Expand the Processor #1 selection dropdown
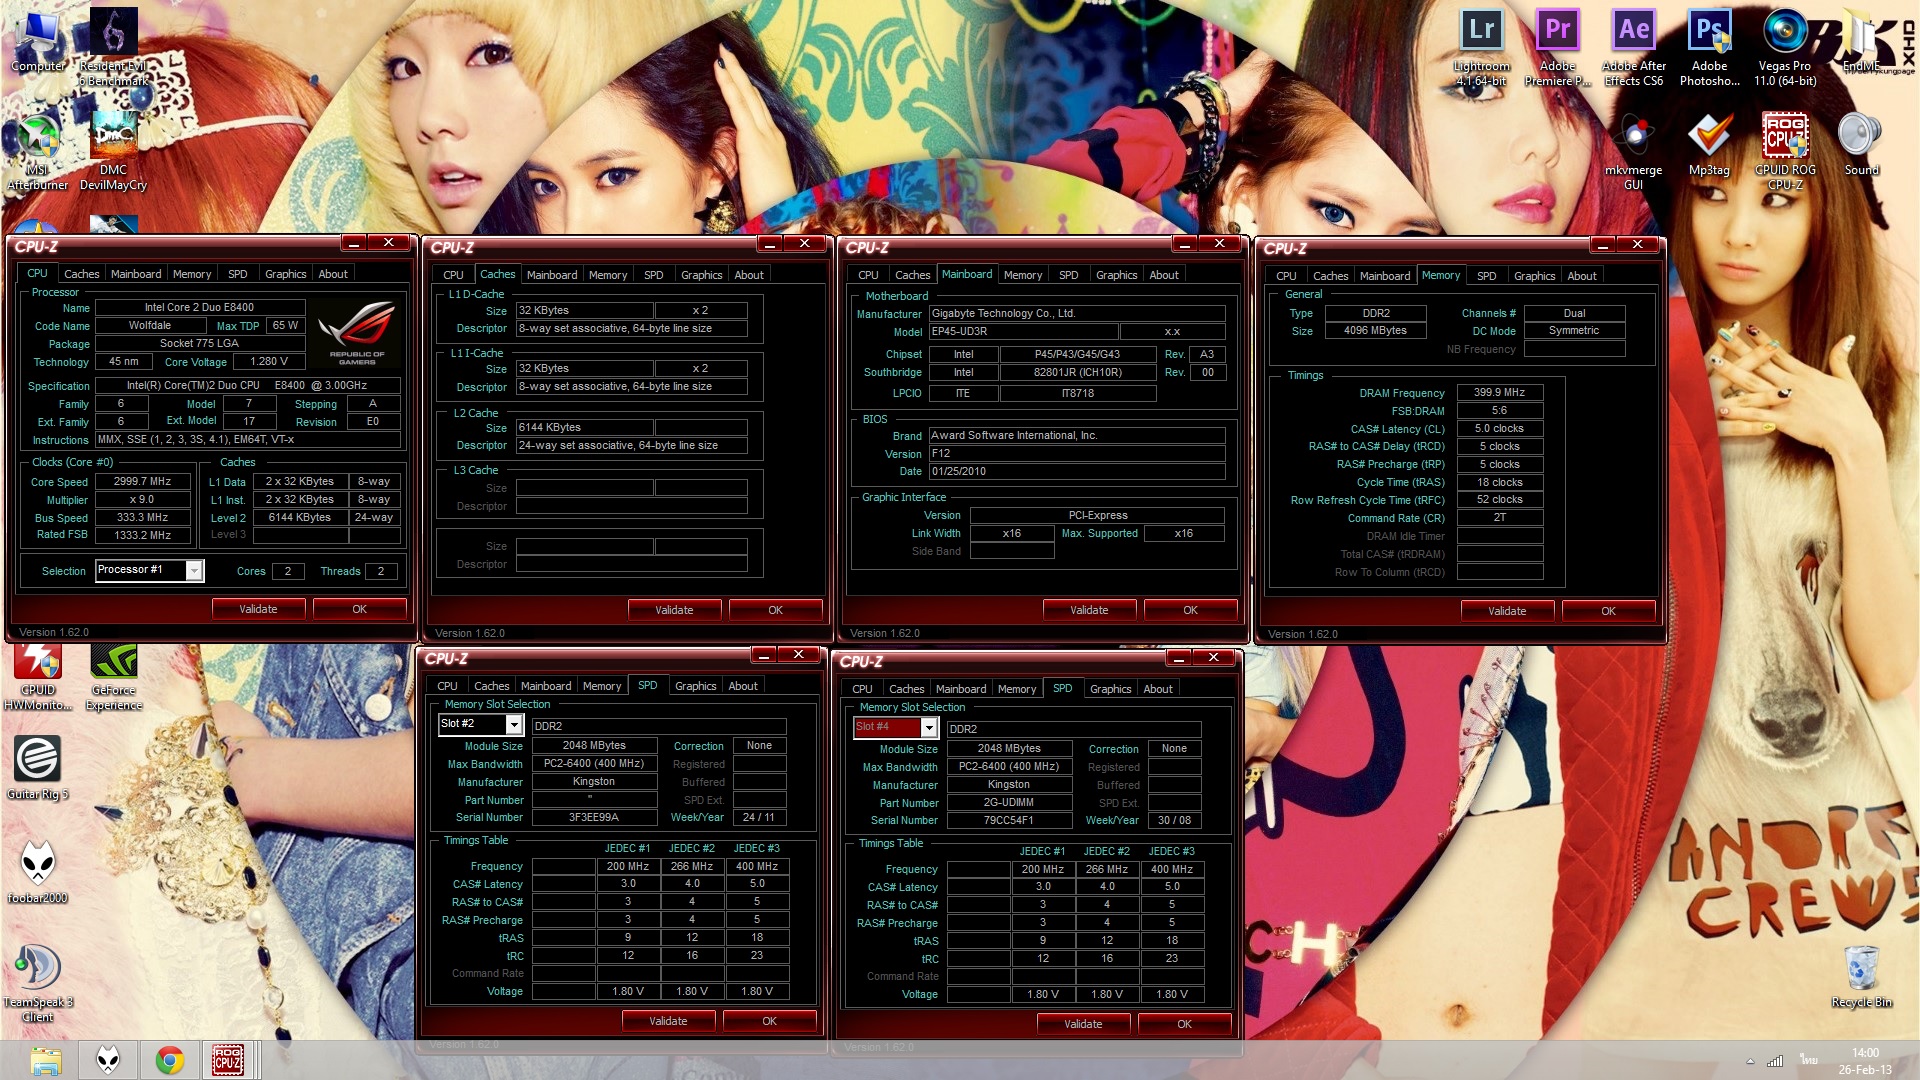Screen dimensions: 1920x1080 click(194, 570)
